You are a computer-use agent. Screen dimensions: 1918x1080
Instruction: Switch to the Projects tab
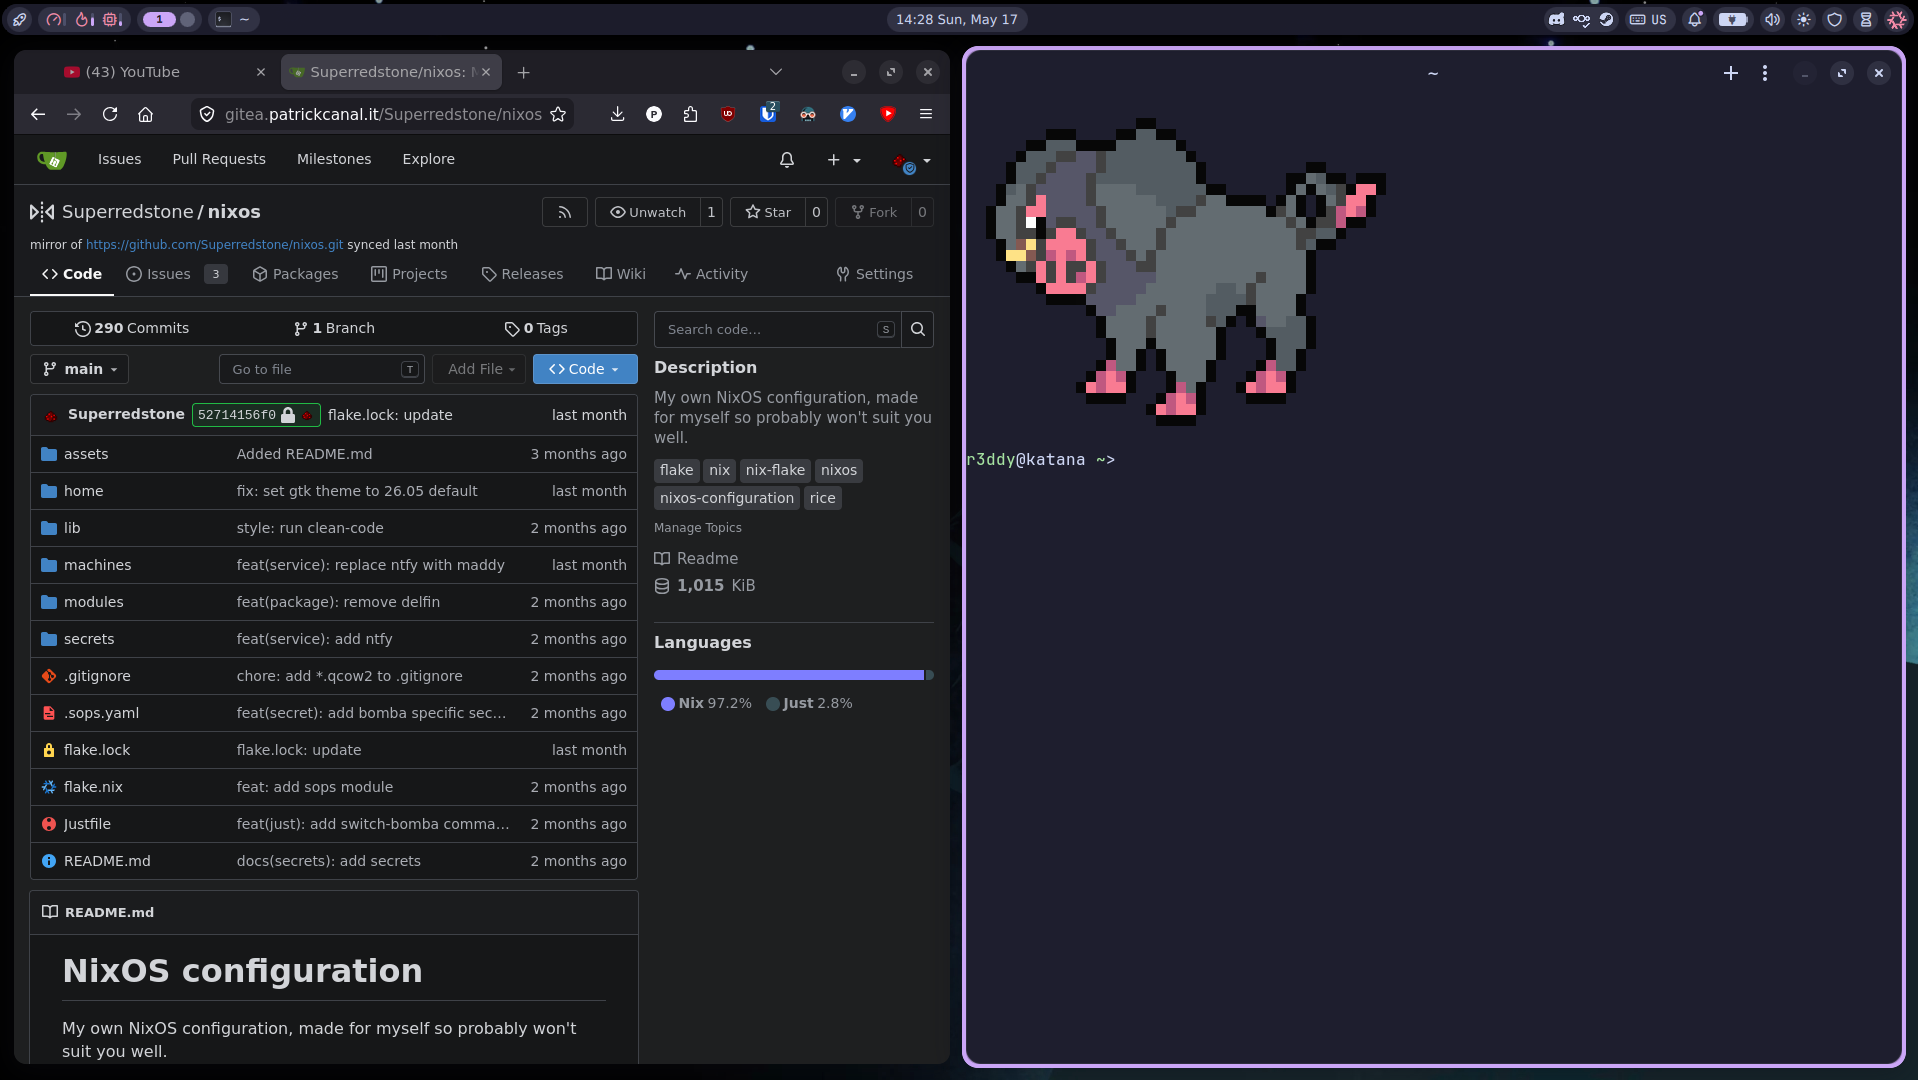pos(409,274)
